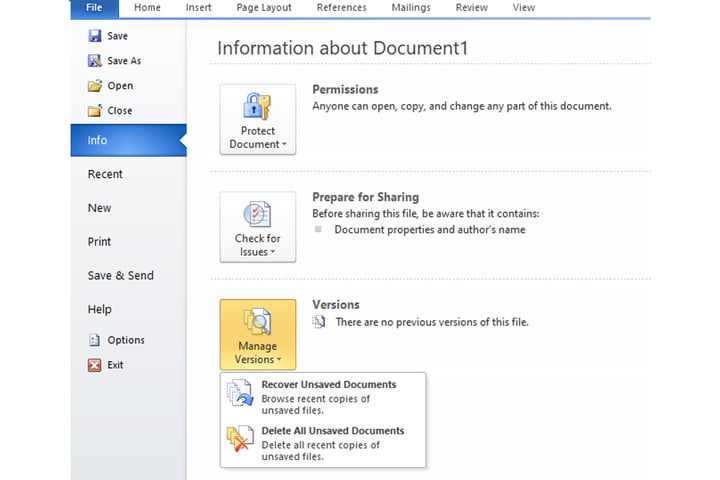Screen dimensions: 720x480
Task: Open the File tab
Action: coord(94,8)
